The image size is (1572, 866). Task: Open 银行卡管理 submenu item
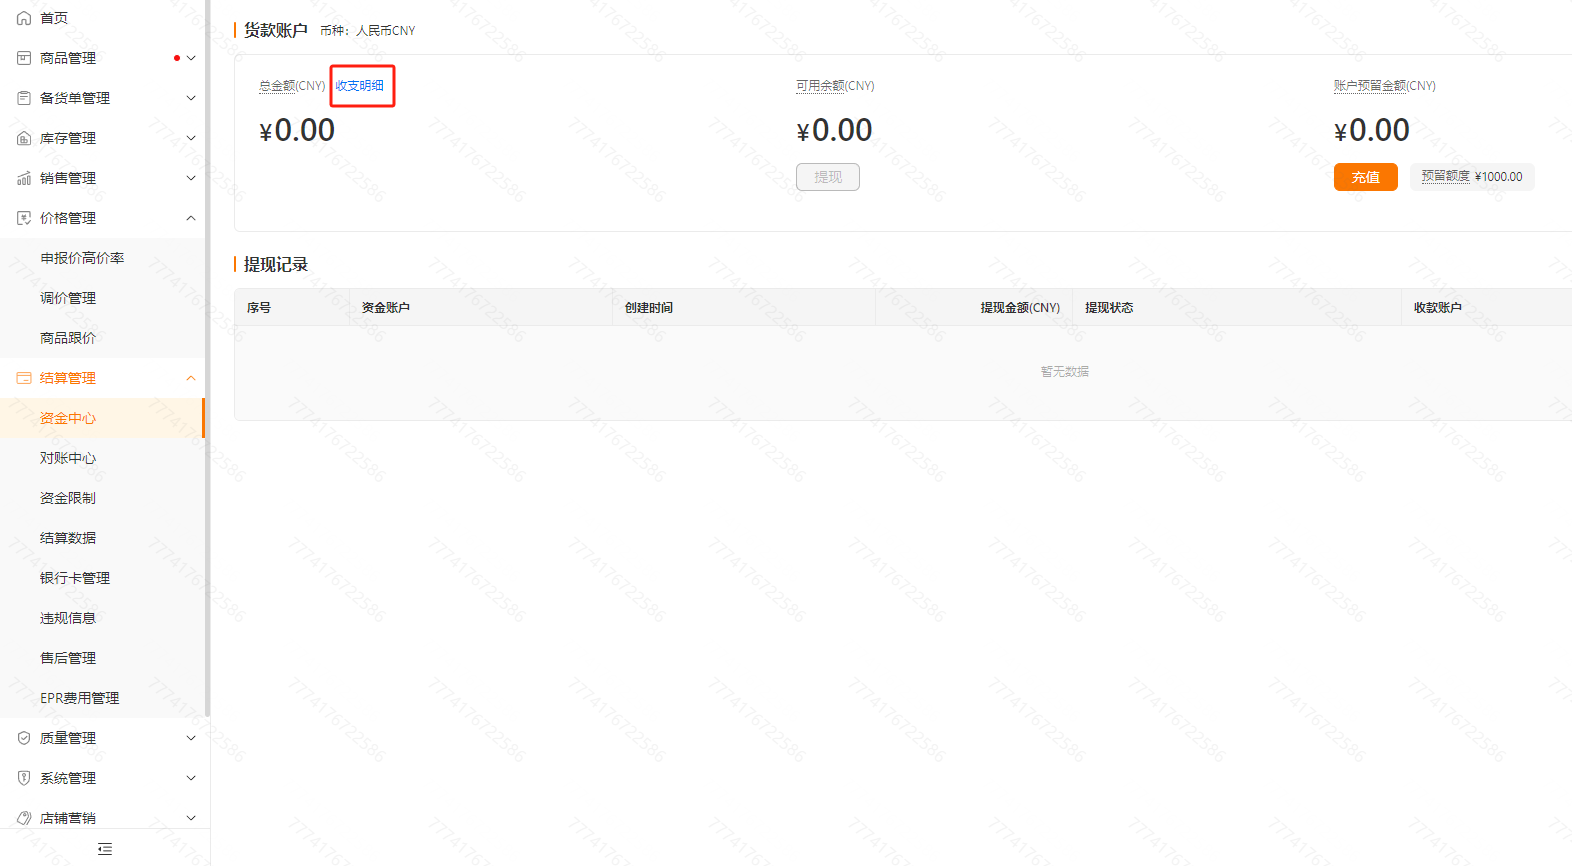(102, 578)
